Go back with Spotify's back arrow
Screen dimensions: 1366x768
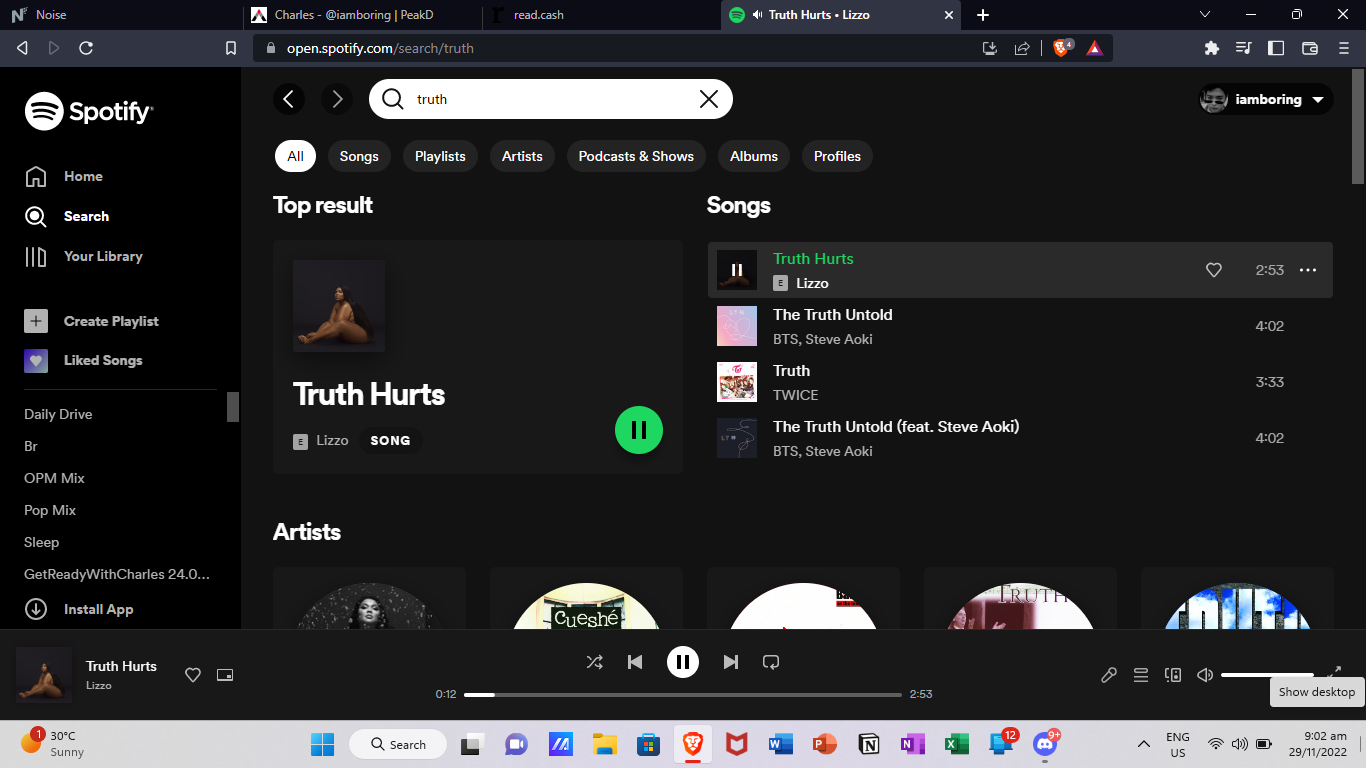click(289, 99)
